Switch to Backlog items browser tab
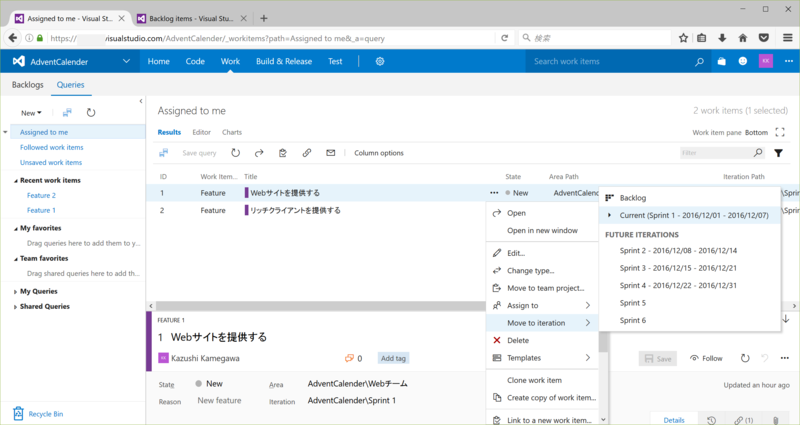The width and height of the screenshot is (800, 425). pos(191,18)
